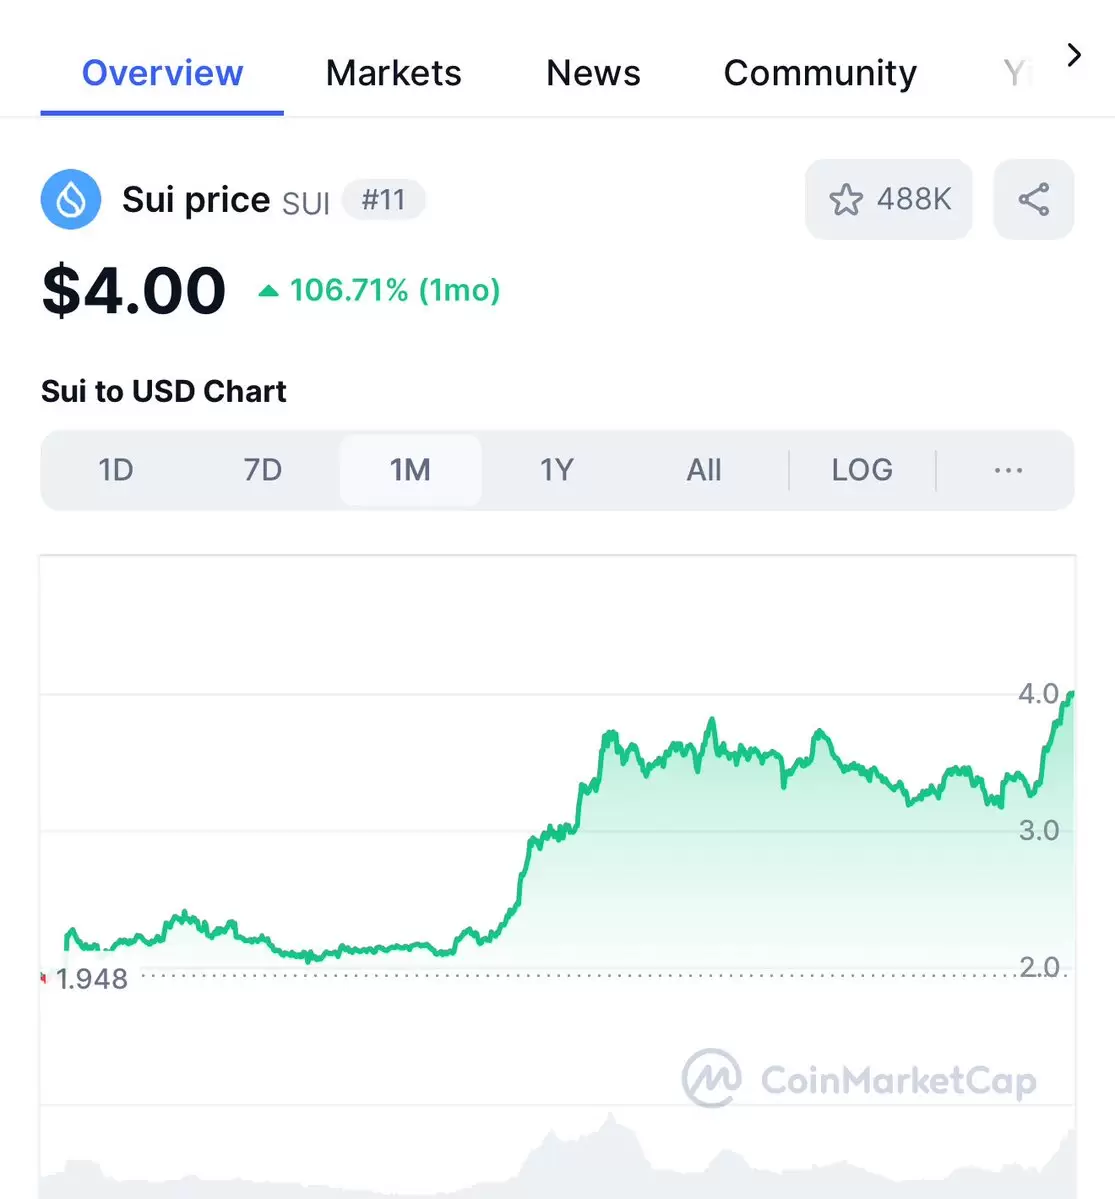Image resolution: width=1115 pixels, height=1199 pixels.
Task: Select the Community tab
Action: (820, 73)
